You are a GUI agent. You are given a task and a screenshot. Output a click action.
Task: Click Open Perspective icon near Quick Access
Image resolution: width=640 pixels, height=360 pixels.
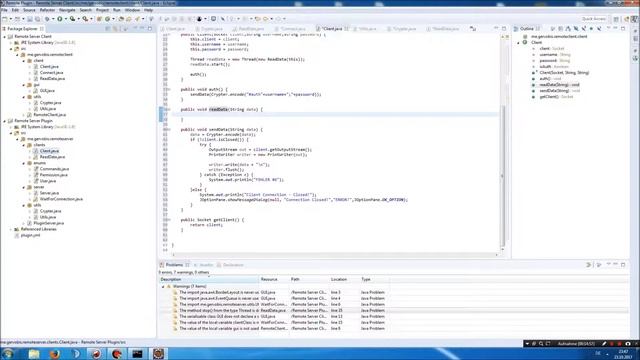[x=616, y=19]
